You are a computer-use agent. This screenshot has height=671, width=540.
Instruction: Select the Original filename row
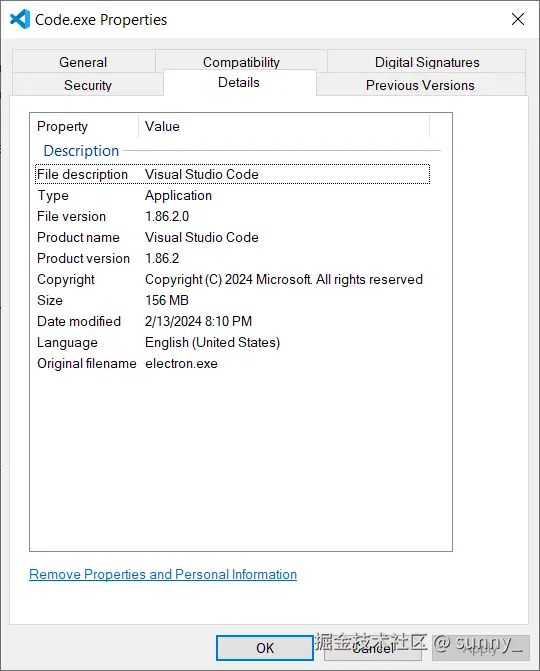point(232,363)
